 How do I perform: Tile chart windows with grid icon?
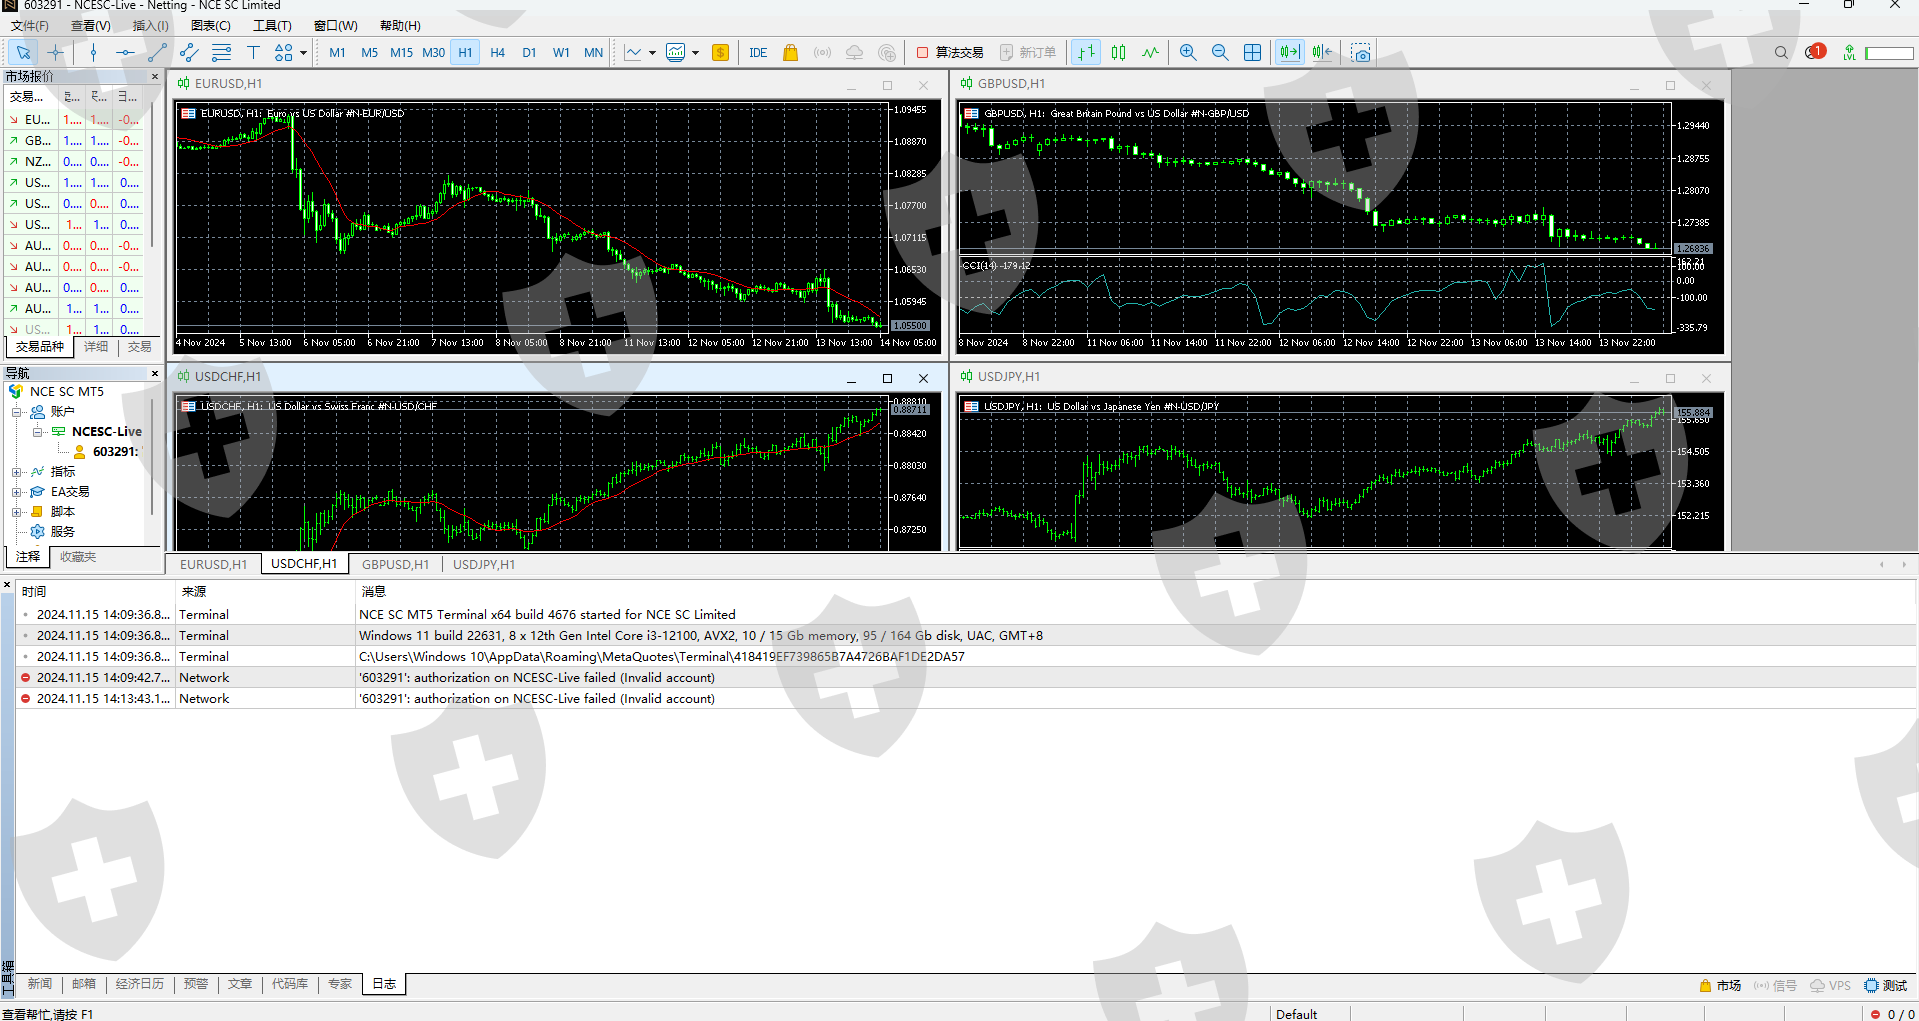point(1252,53)
